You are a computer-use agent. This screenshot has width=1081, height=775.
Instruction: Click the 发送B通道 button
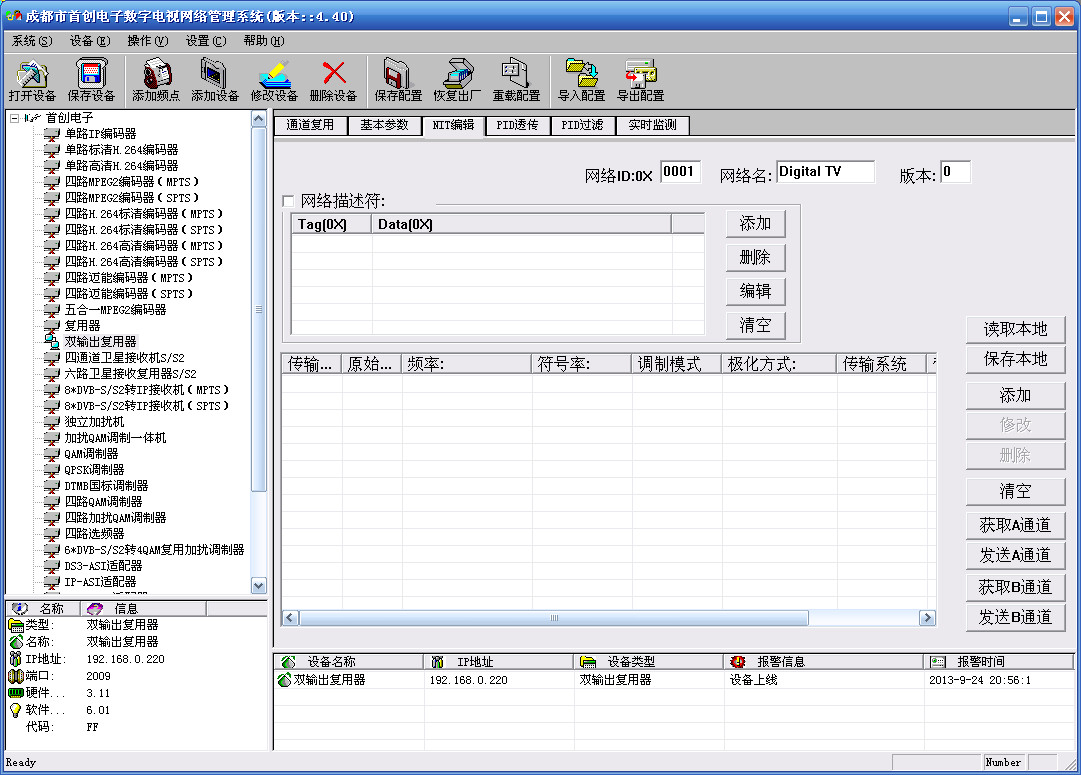[1016, 617]
